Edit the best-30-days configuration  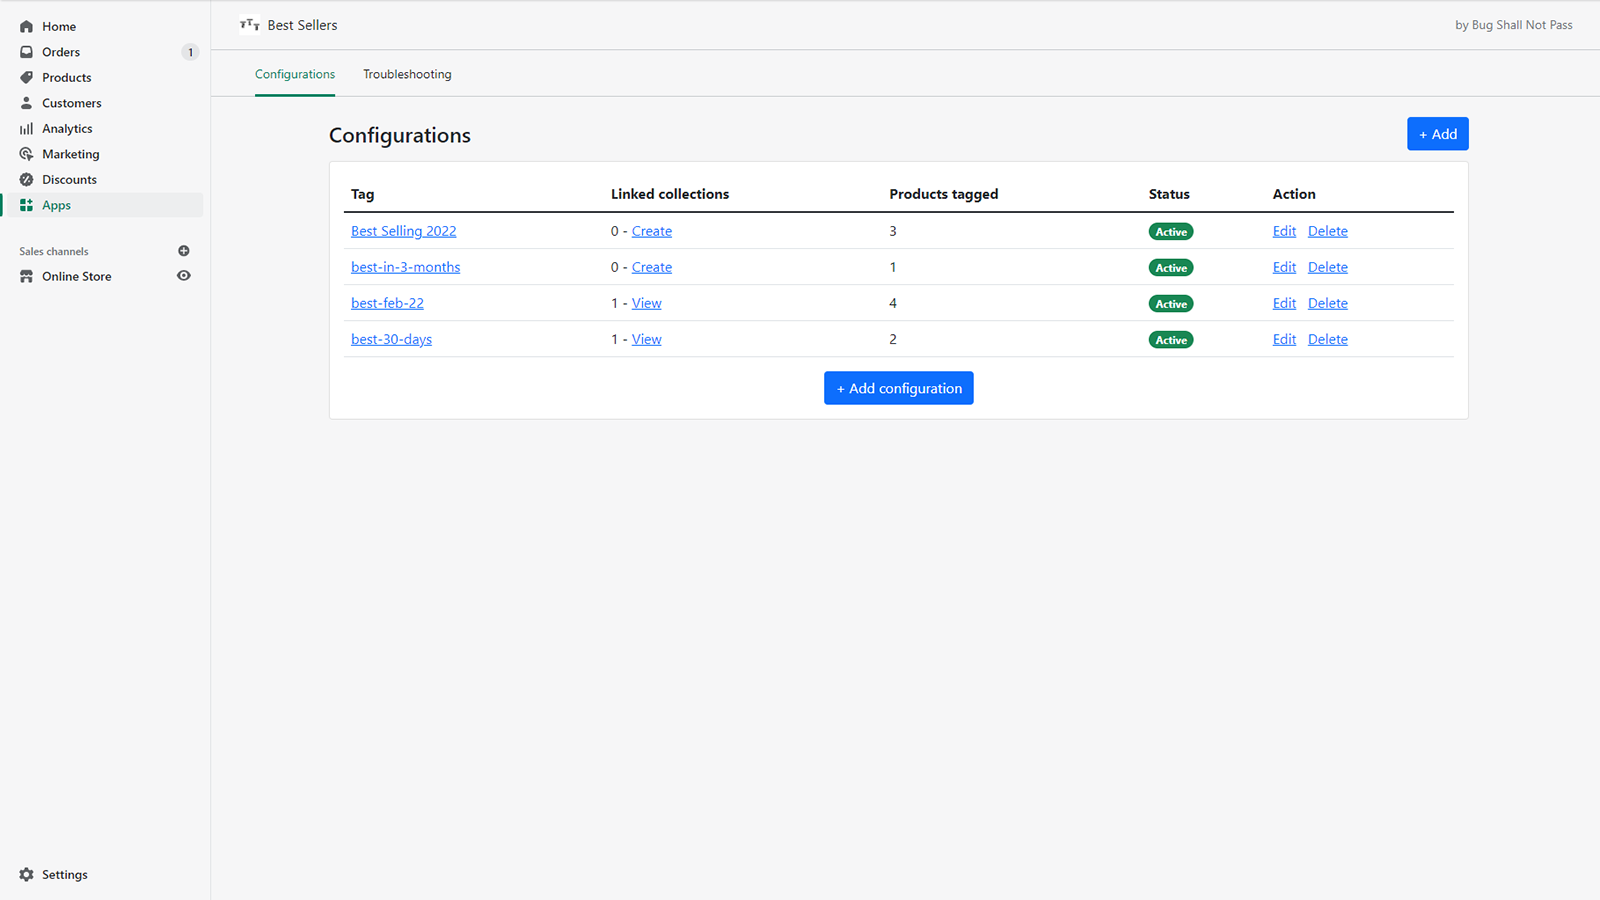[x=1284, y=339]
